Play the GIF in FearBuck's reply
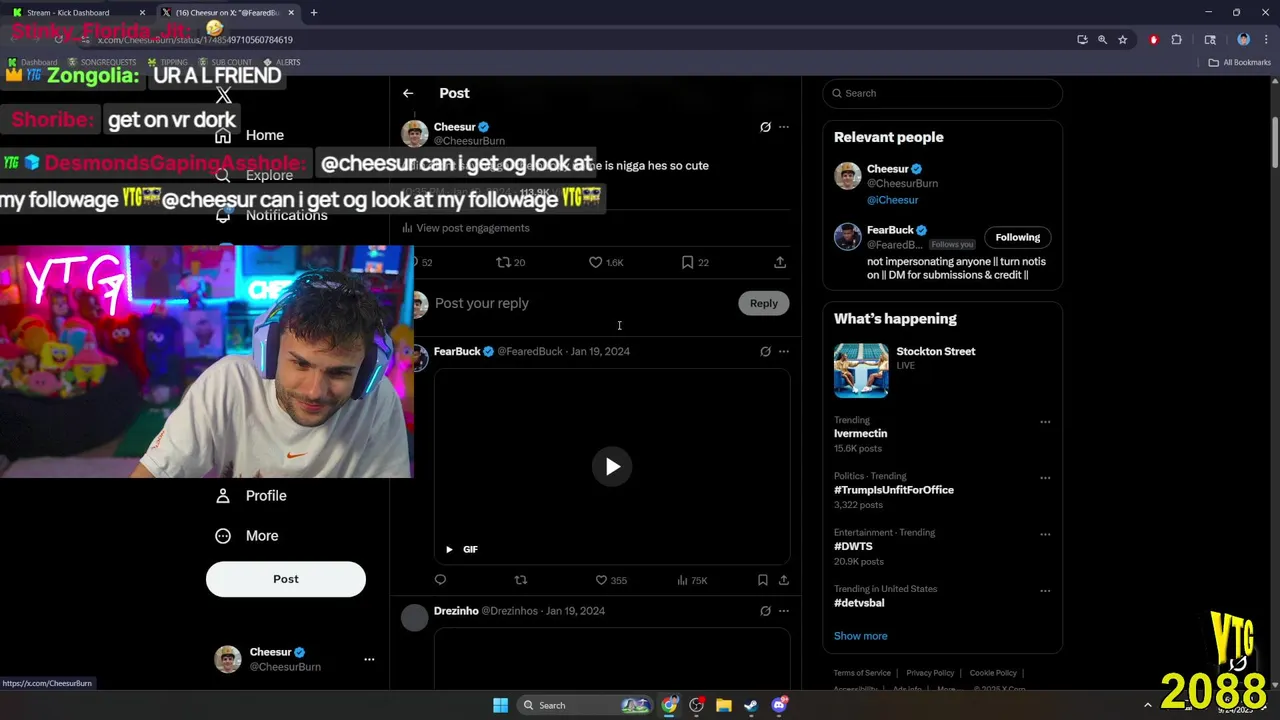The image size is (1280, 720). coord(612,467)
